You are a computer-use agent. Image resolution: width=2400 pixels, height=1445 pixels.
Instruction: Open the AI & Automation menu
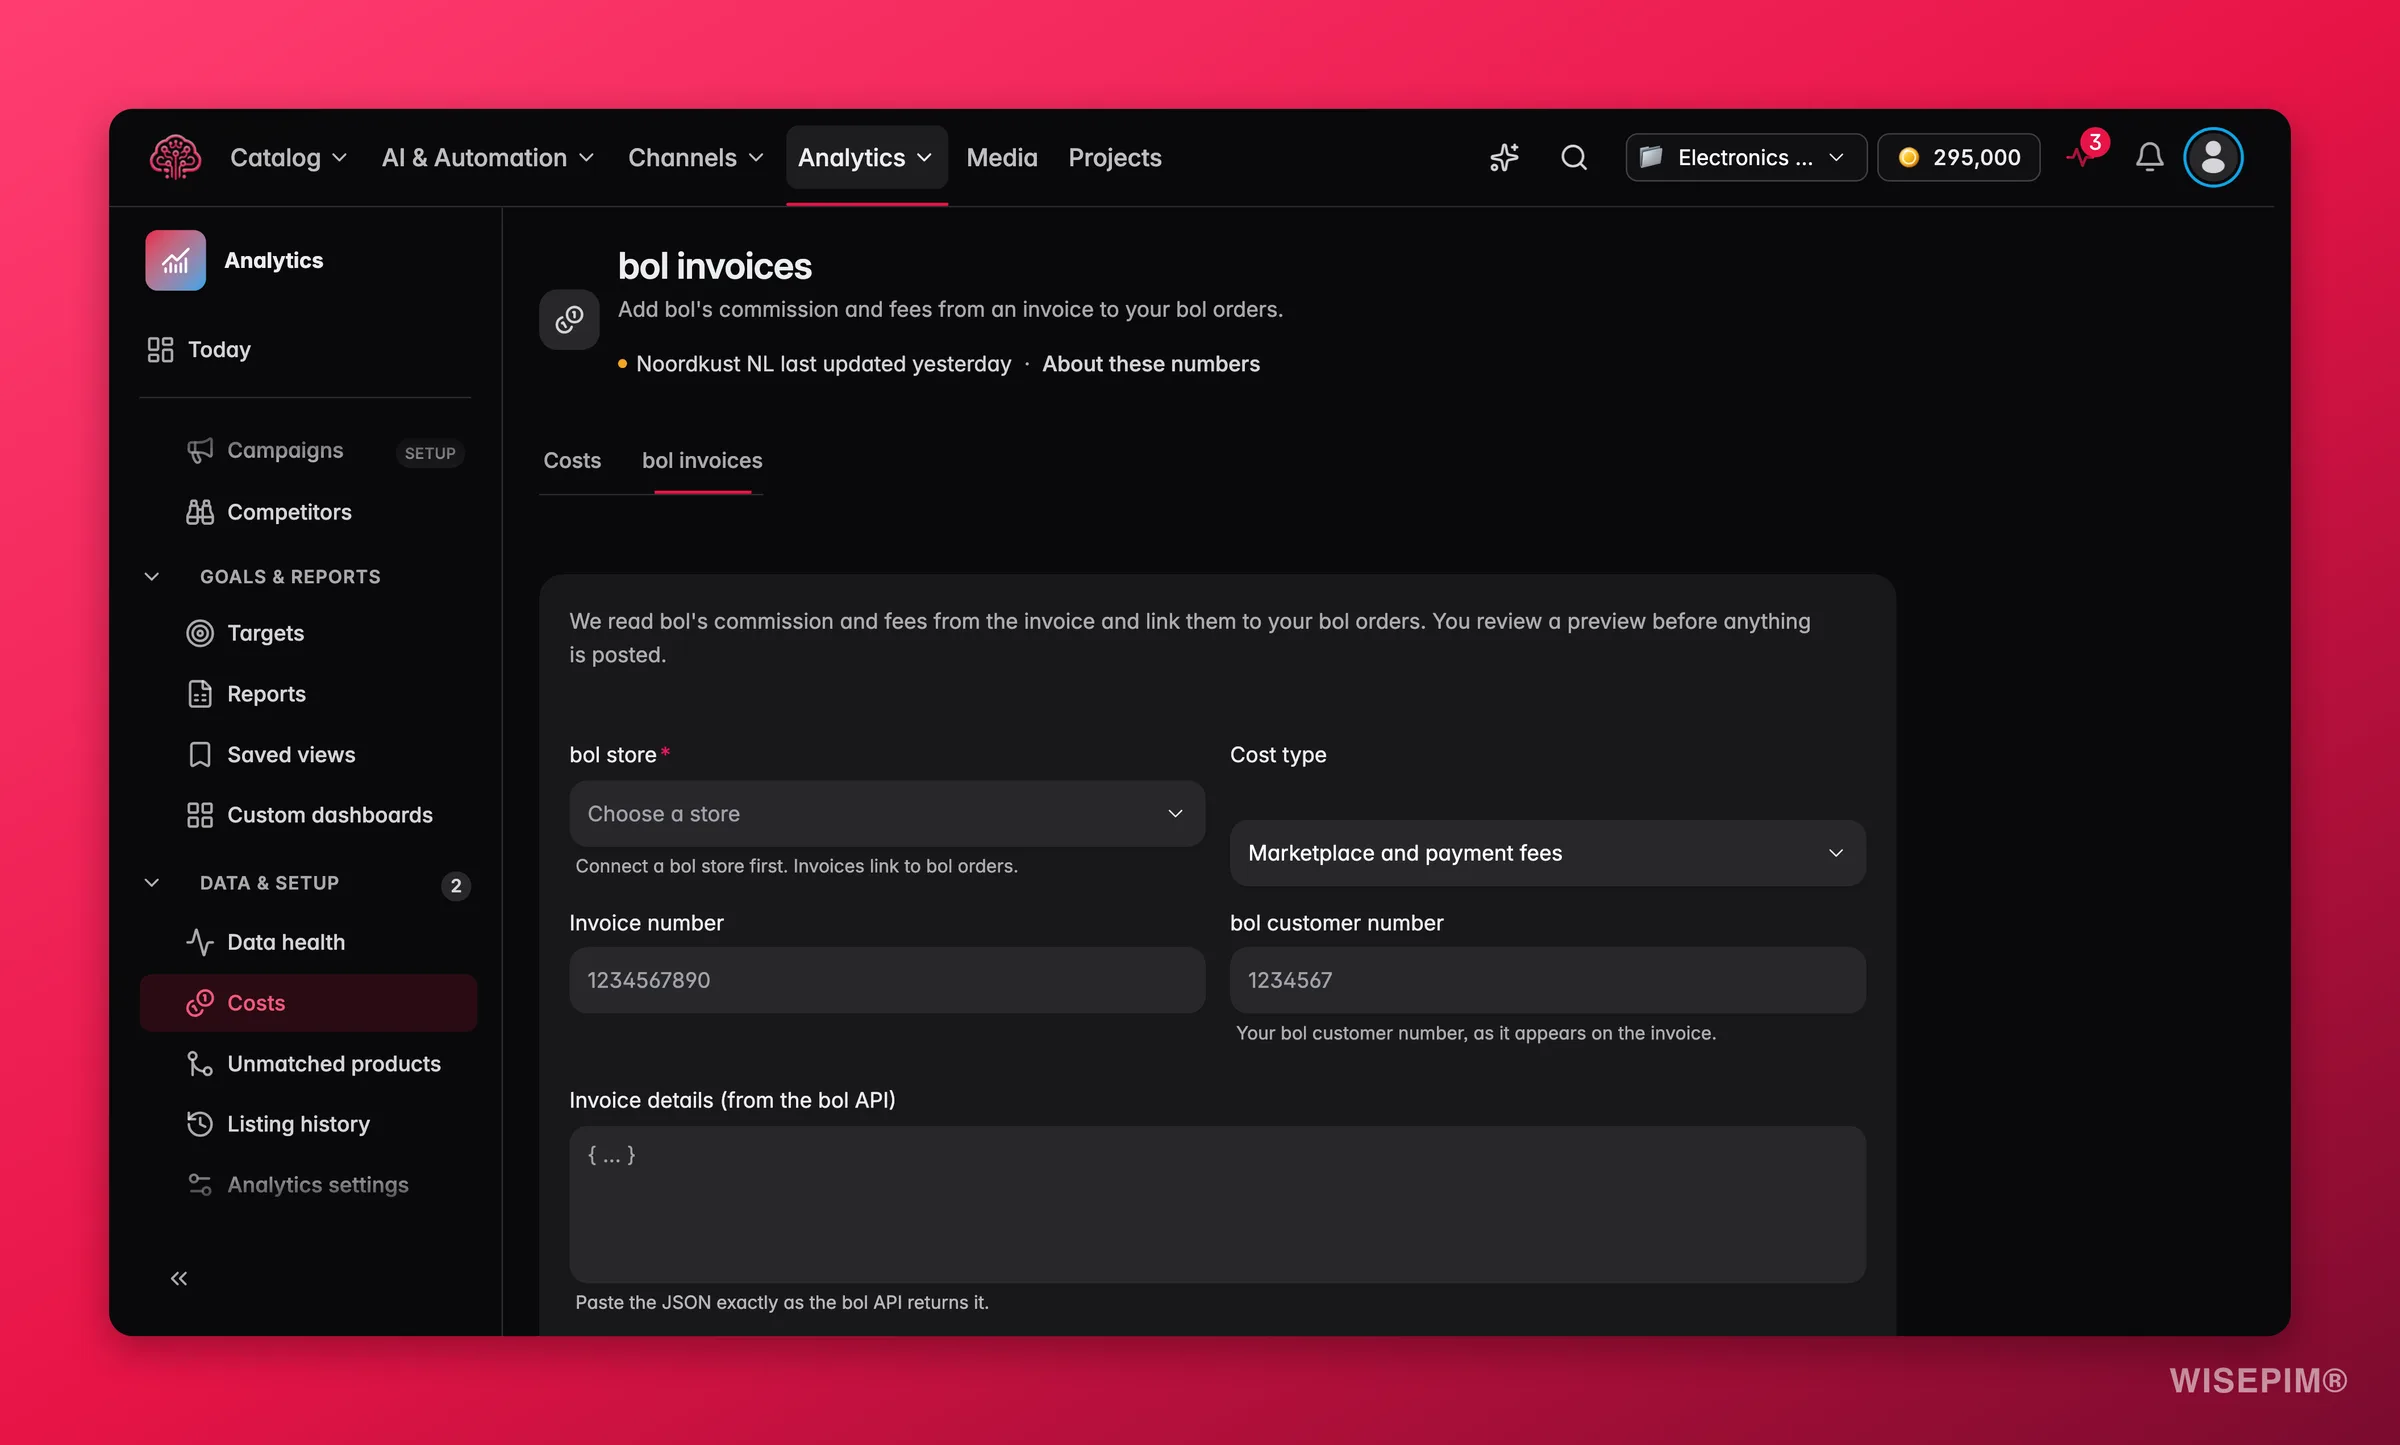click(x=488, y=157)
